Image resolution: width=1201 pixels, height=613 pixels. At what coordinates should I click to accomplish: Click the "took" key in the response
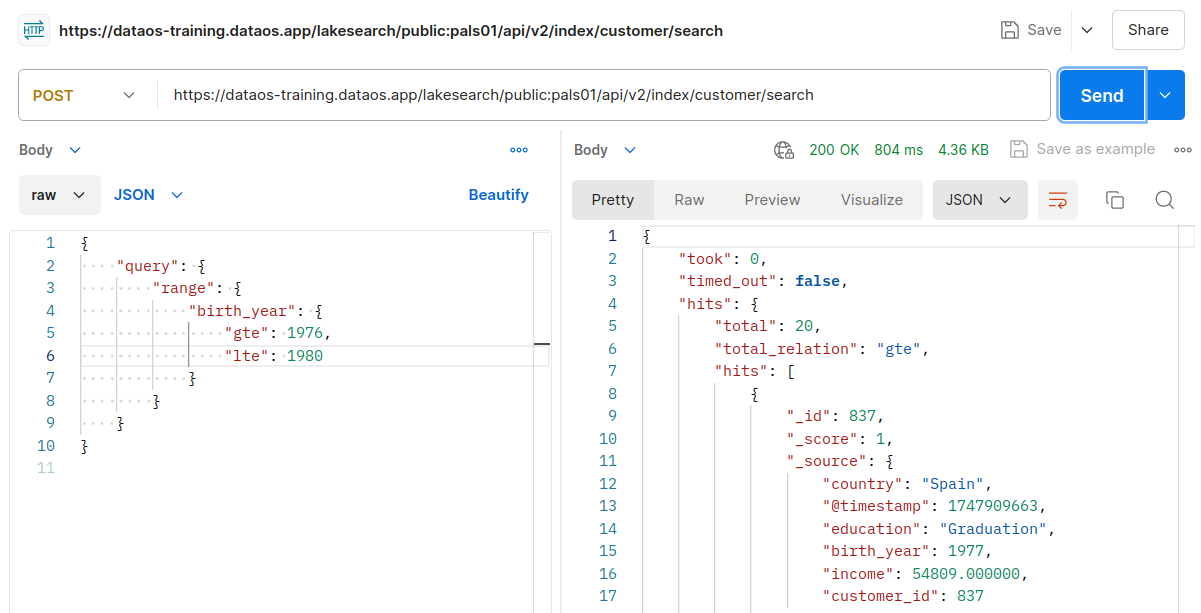pyautogui.click(x=706, y=259)
